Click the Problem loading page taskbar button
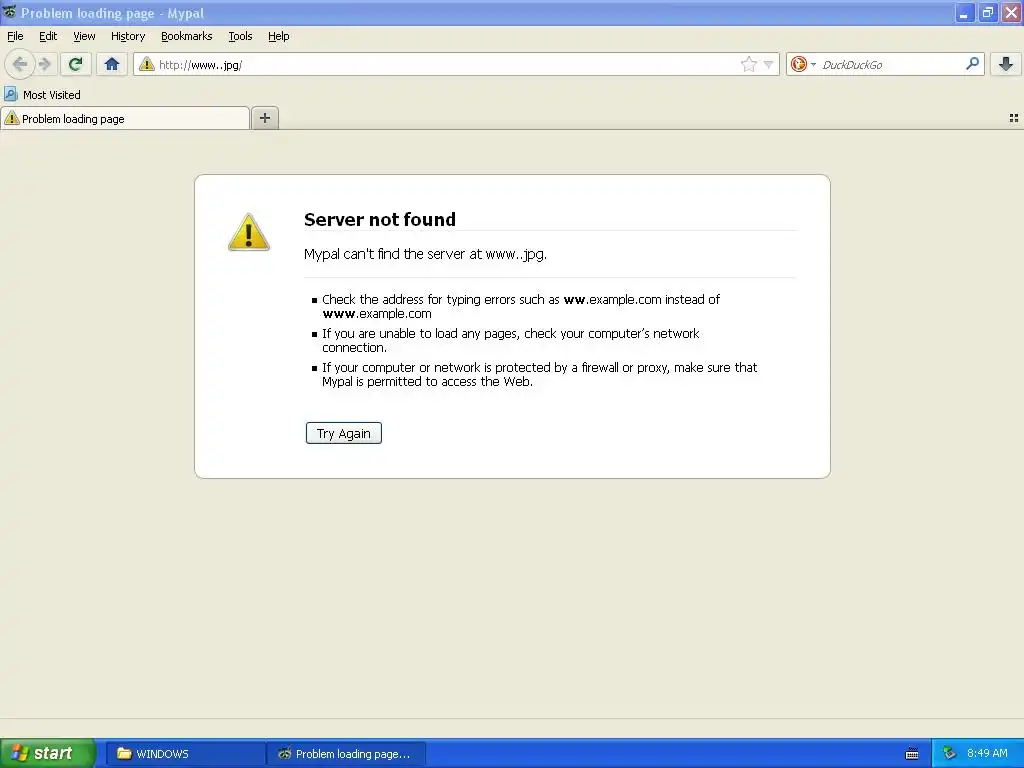 click(x=347, y=754)
